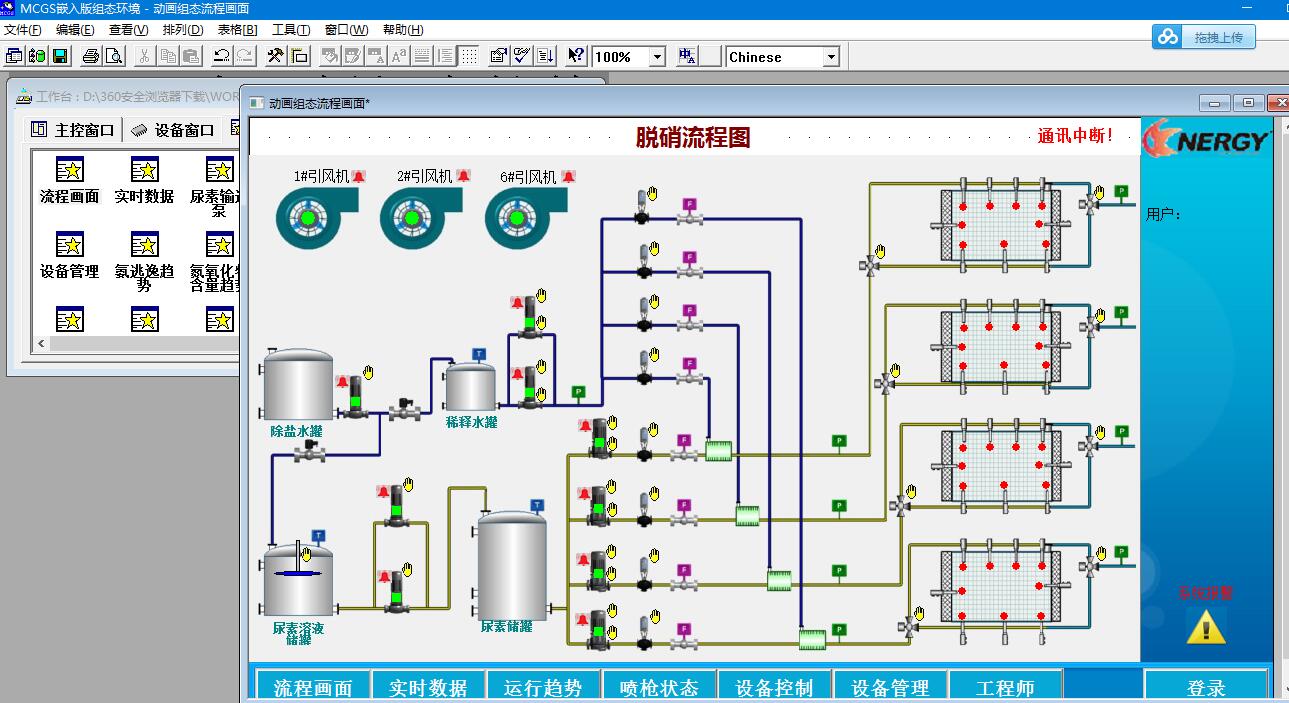The height and width of the screenshot is (703, 1289).
Task: Open the 工具(T) menu
Action: [291, 30]
